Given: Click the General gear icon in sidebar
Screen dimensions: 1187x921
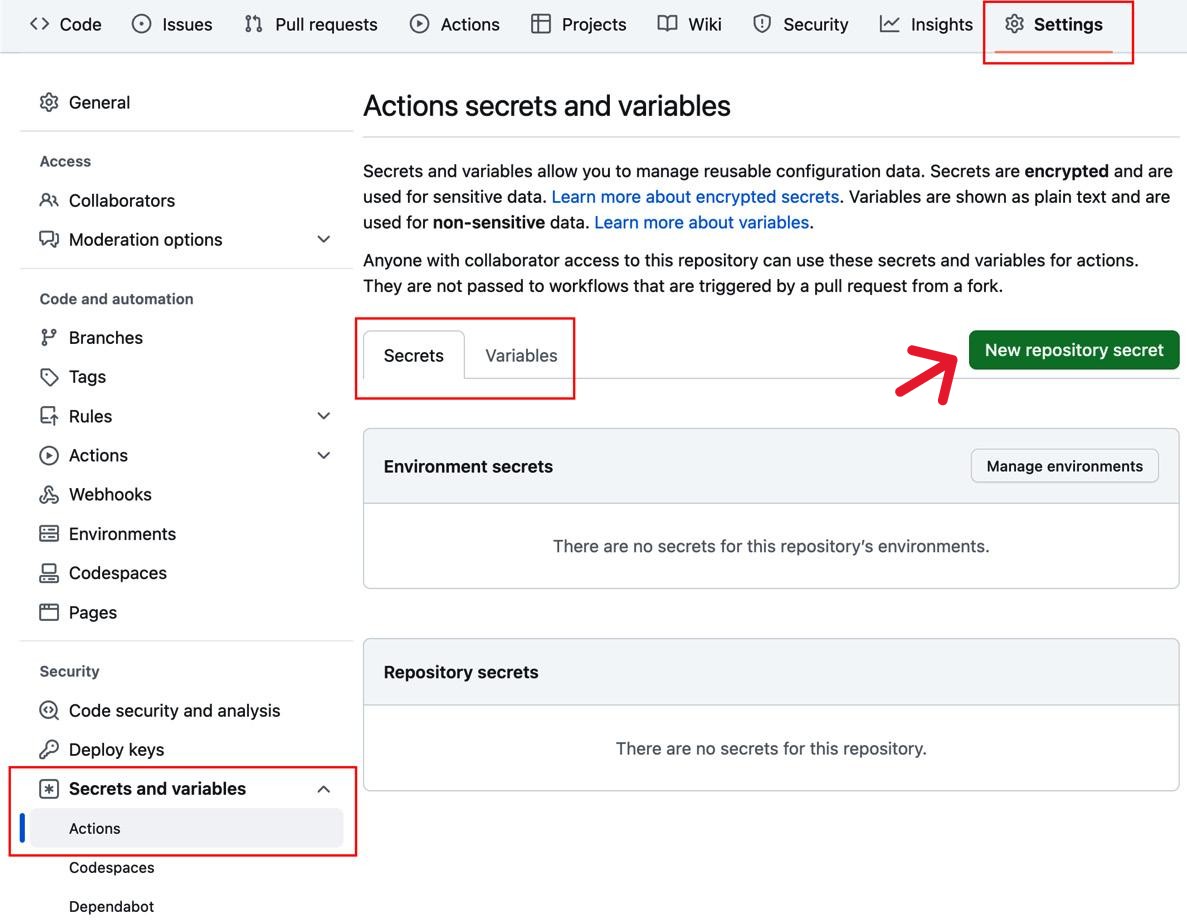Looking at the screenshot, I should [x=49, y=102].
